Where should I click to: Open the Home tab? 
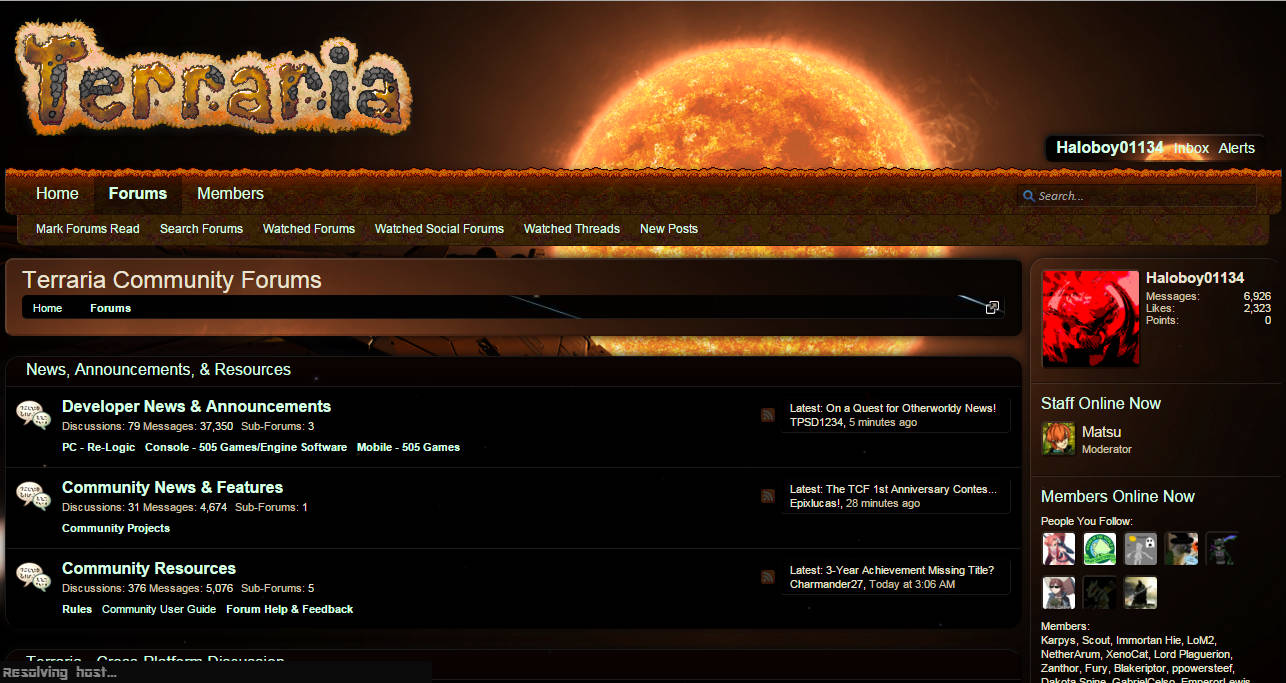click(57, 194)
